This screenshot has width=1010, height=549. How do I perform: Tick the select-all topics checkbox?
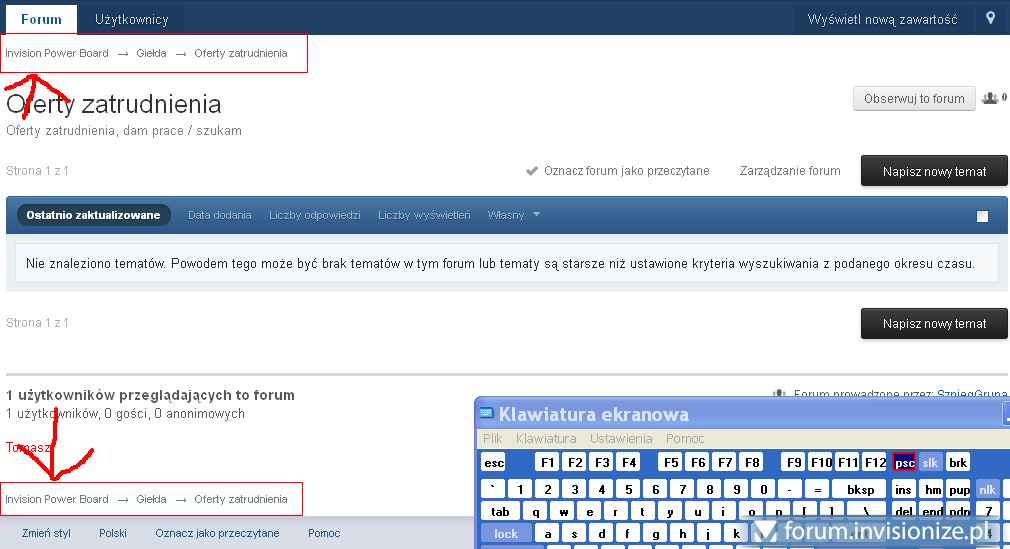[982, 217]
